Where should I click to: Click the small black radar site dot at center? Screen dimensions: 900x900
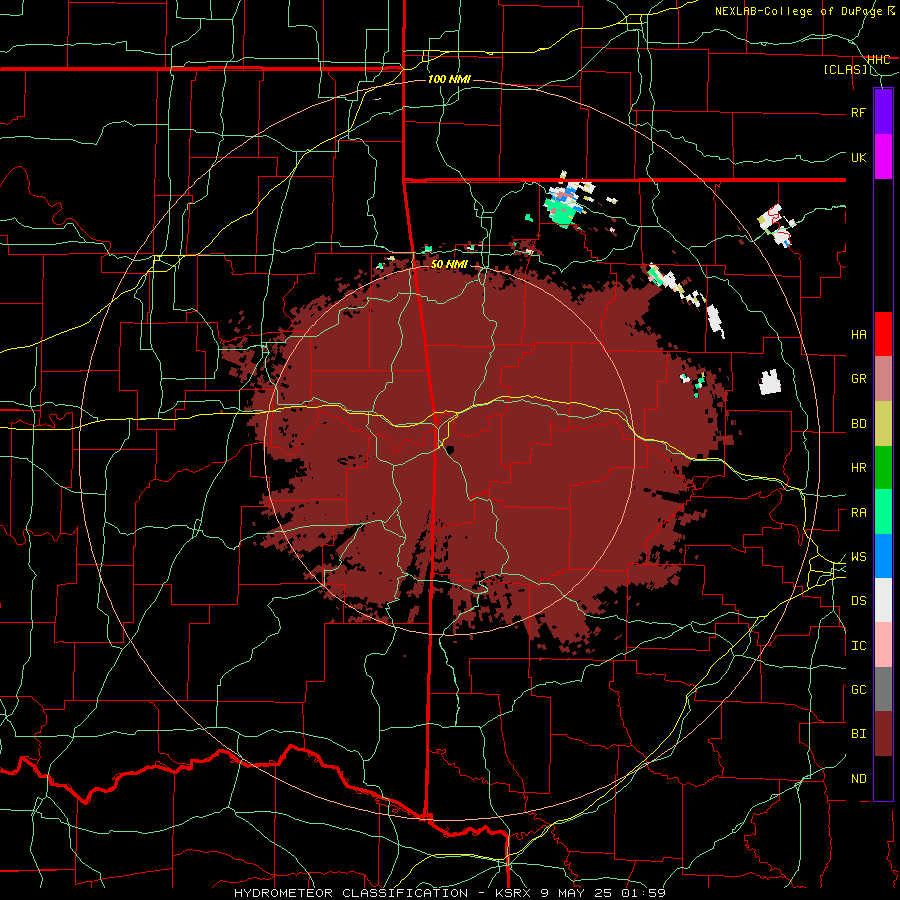[451, 449]
